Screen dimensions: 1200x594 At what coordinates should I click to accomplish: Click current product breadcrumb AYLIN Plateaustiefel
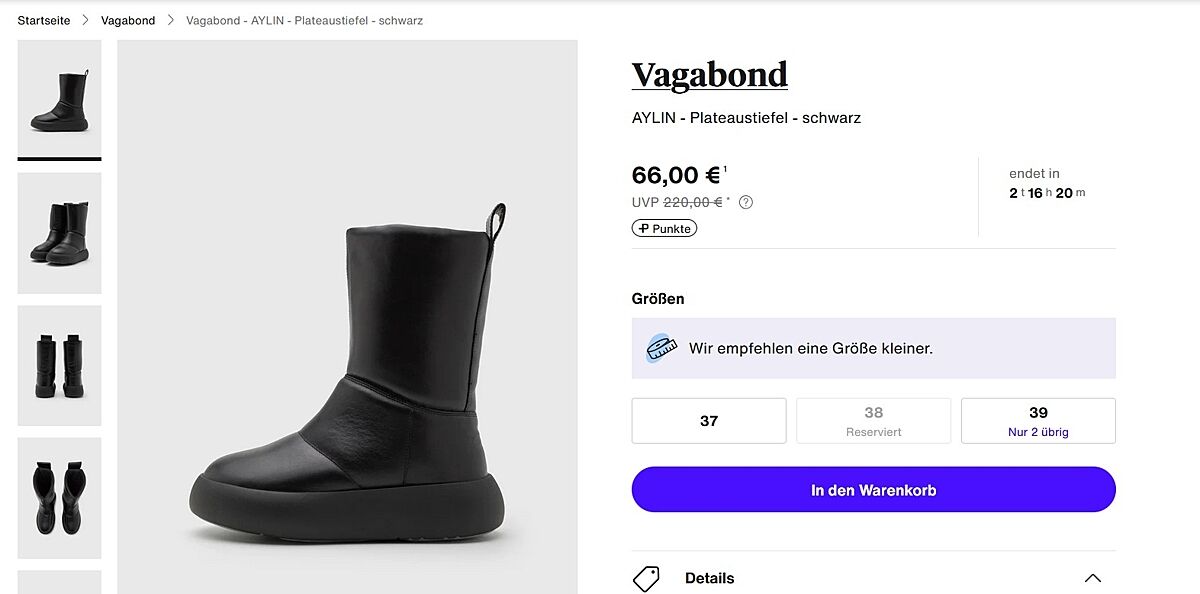click(x=304, y=20)
